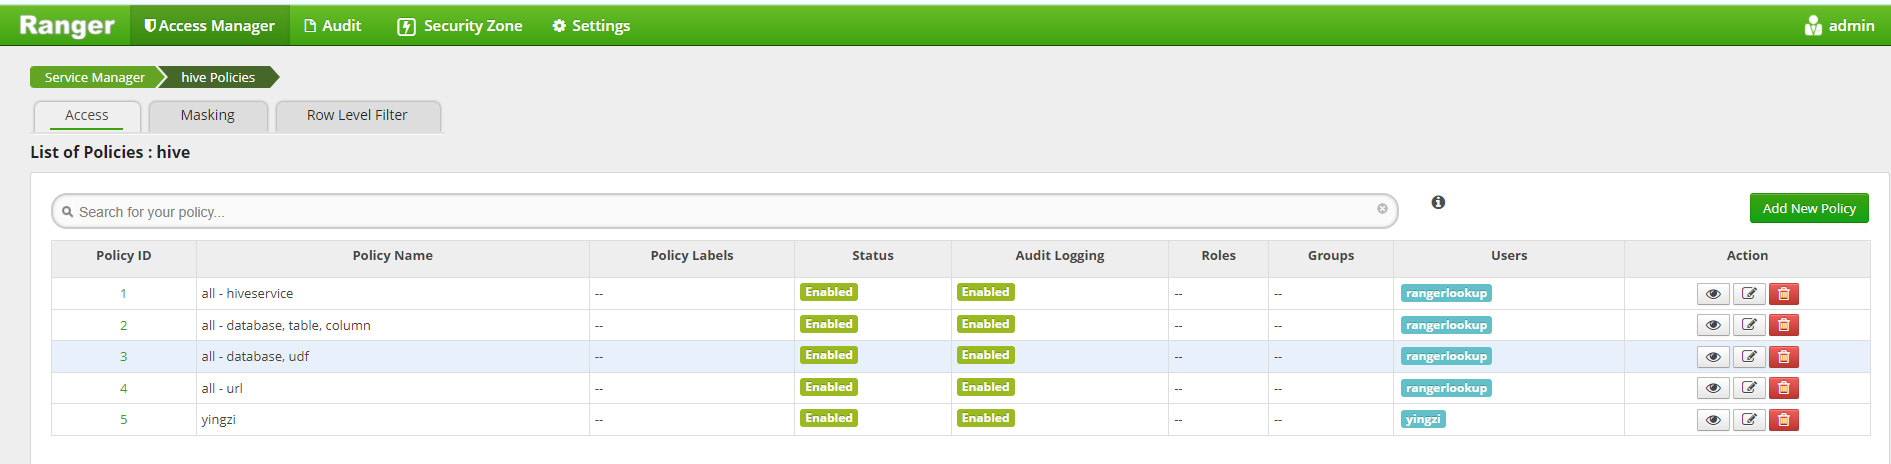View details of yingzi policy
Screen dimensions: 1891x464
click(x=1712, y=420)
